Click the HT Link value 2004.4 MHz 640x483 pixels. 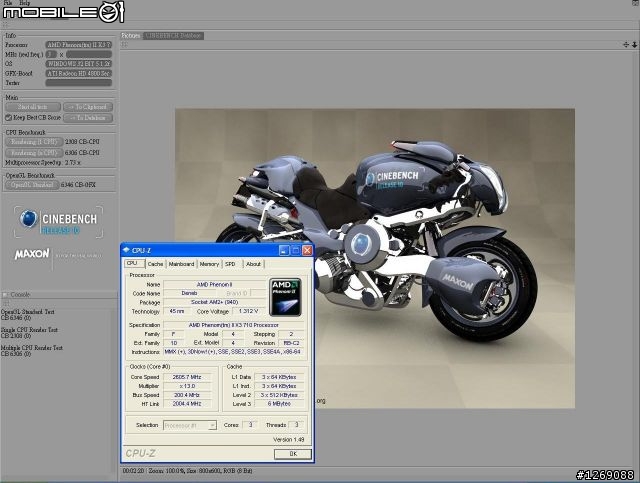[x=187, y=404]
